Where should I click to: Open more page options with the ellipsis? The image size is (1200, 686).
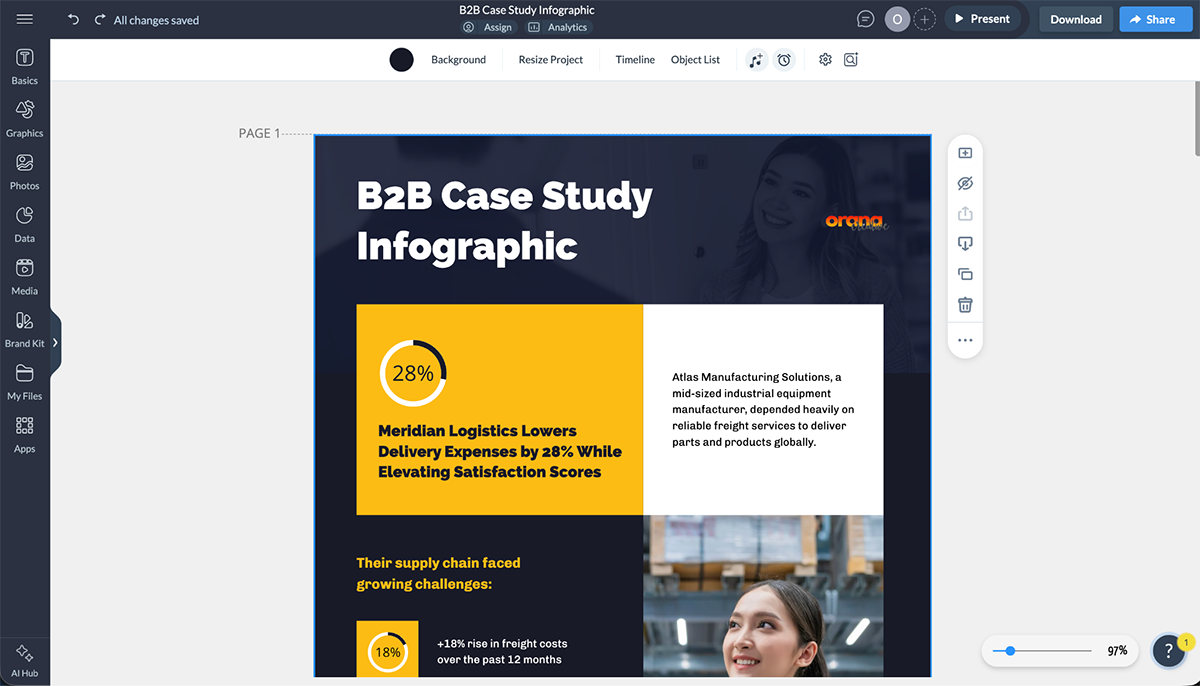[964, 340]
